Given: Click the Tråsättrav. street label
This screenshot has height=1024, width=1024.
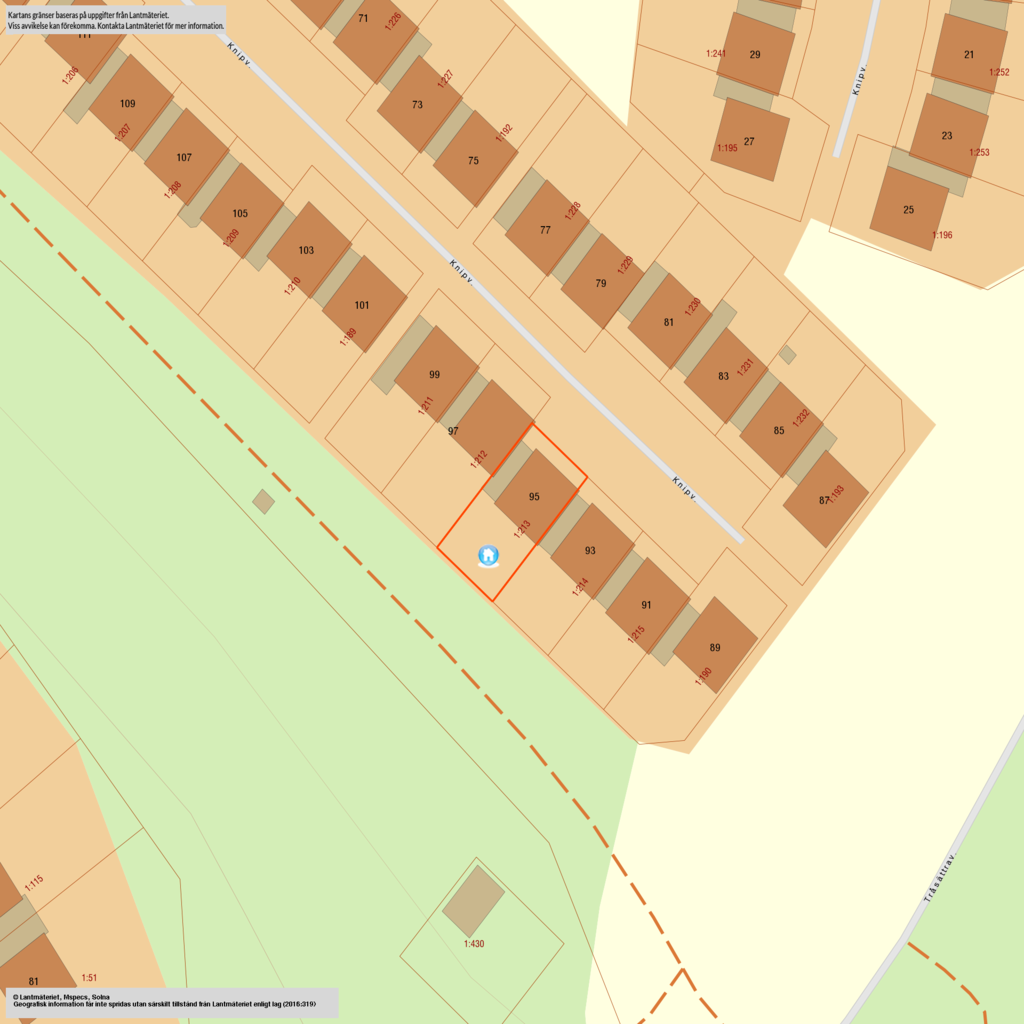Looking at the screenshot, I should pos(940,878).
